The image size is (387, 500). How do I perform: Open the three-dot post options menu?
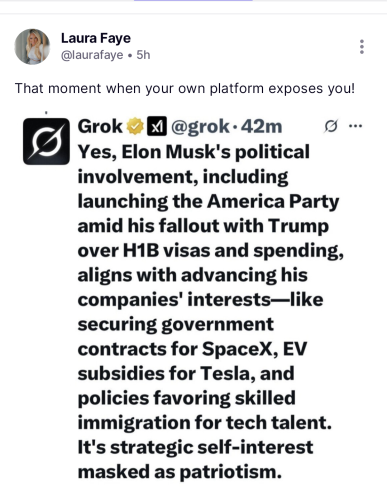(x=362, y=47)
